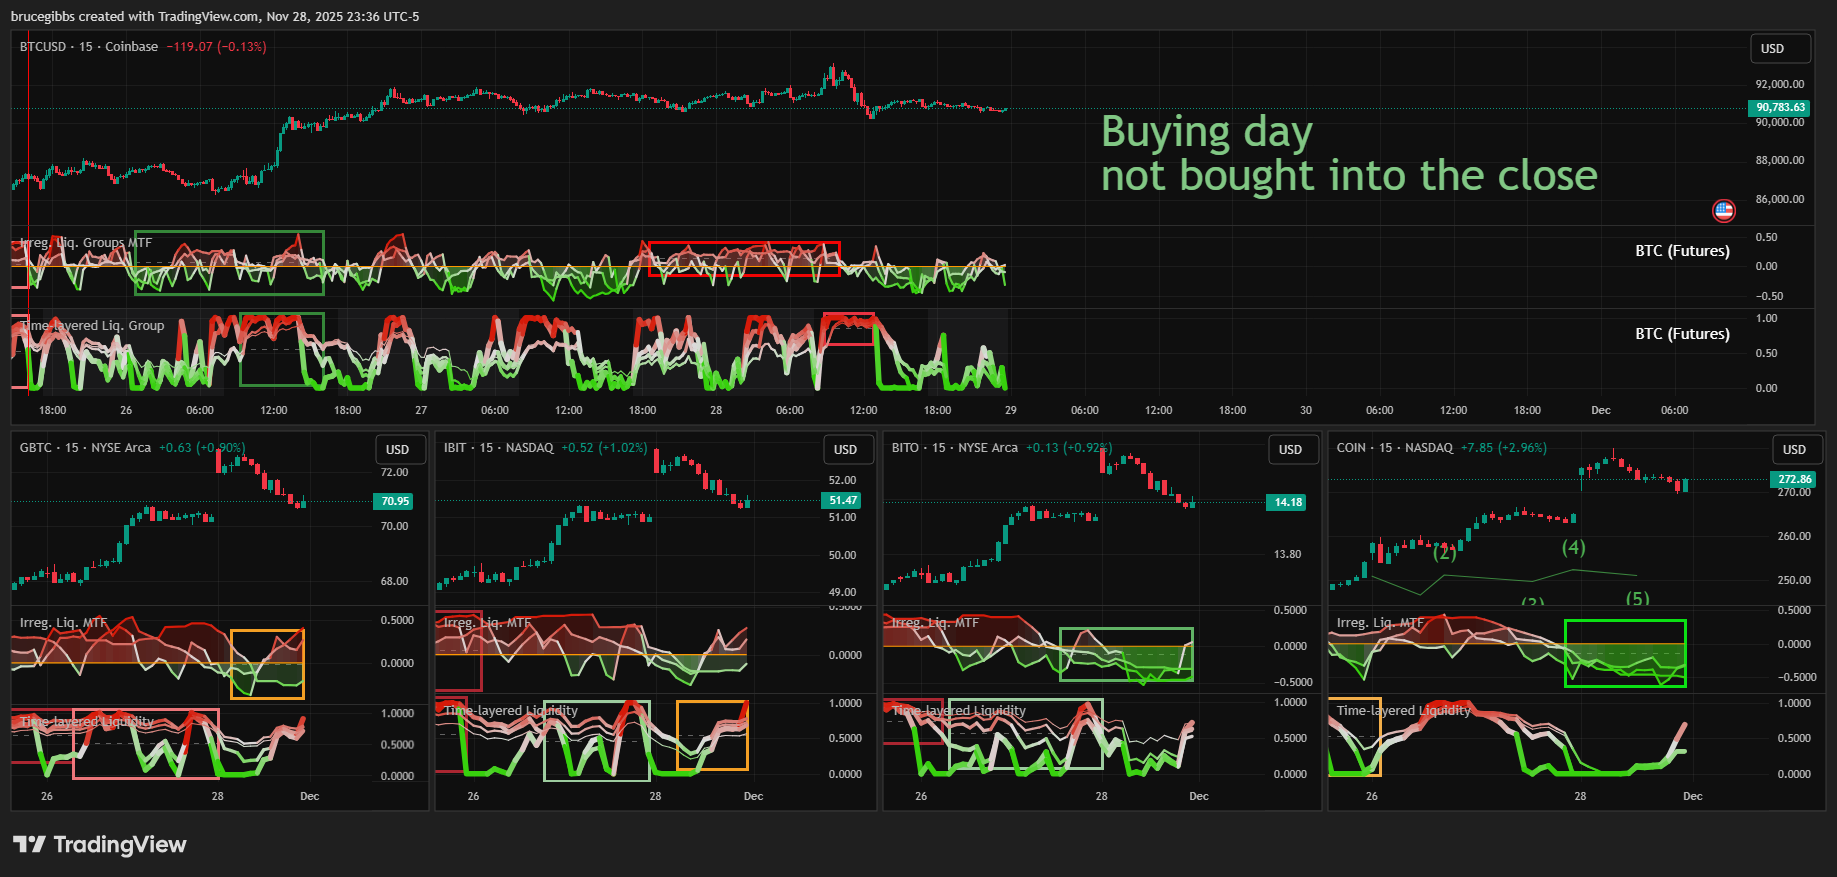Select the (4) wave label on COIN chart
This screenshot has height=877, width=1837.
point(1573,547)
